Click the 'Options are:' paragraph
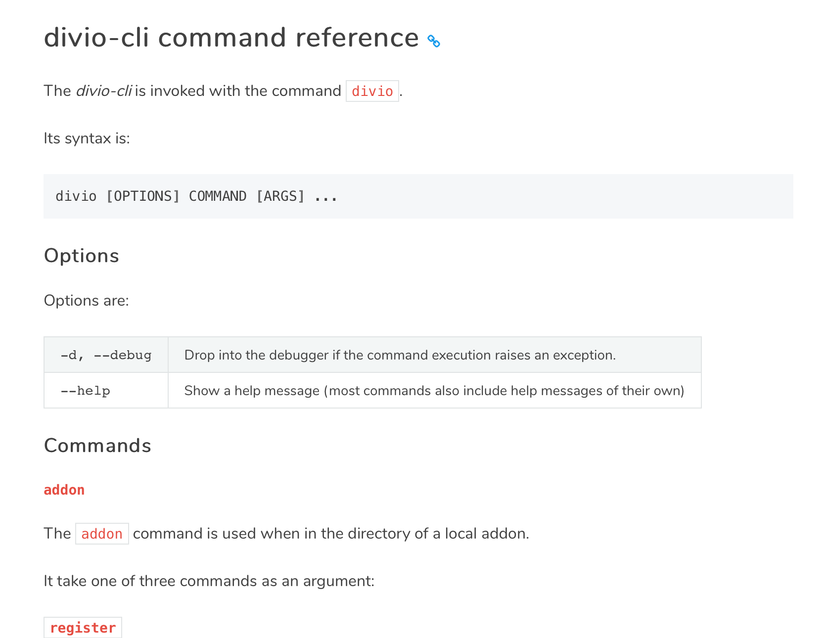Screen dimensions: 825x638 86,301
